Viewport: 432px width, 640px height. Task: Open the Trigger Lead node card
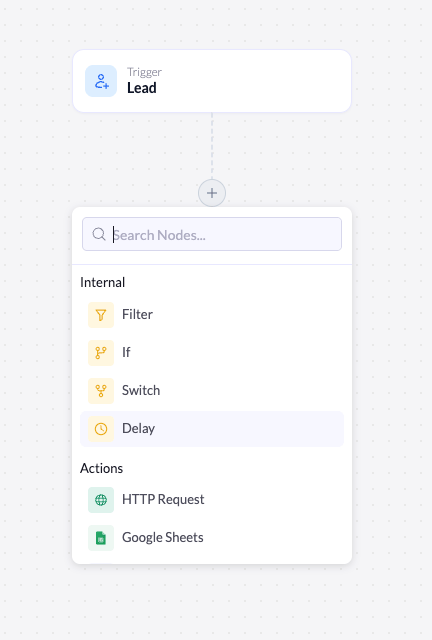212,81
